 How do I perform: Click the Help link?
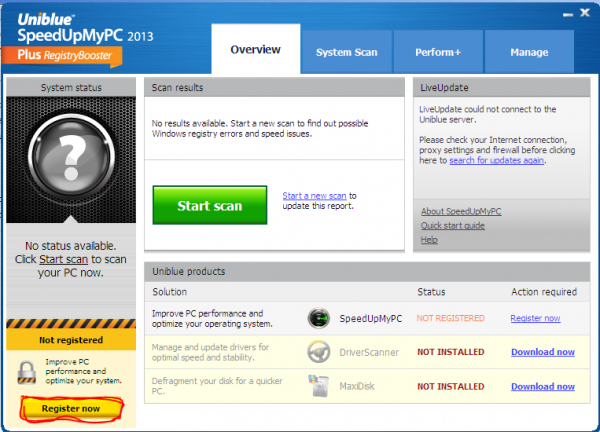click(429, 240)
